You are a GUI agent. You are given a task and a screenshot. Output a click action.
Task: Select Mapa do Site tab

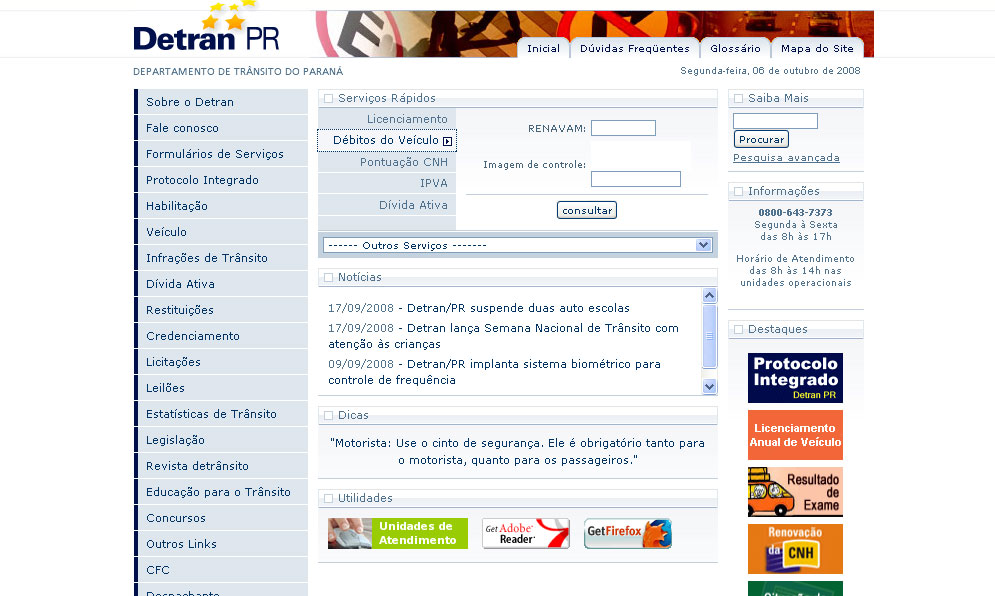pyautogui.click(x=817, y=49)
